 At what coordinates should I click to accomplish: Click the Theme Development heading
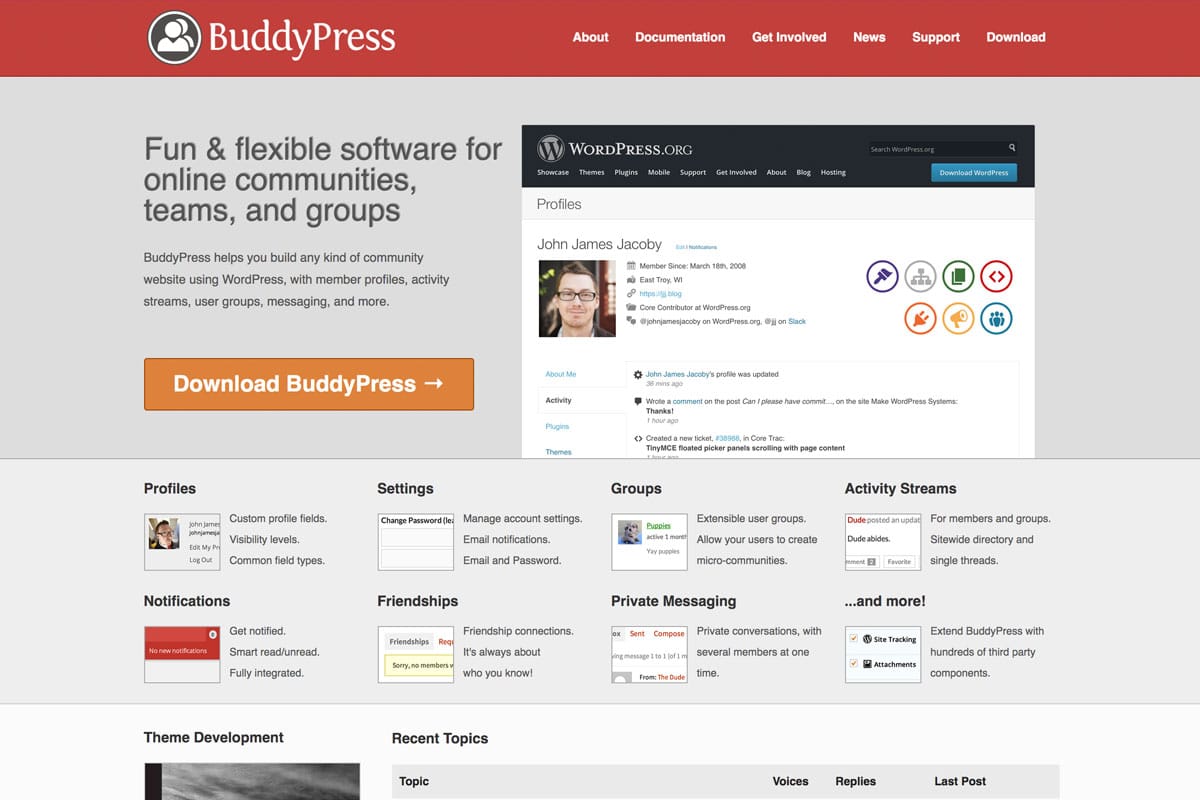[x=214, y=737]
